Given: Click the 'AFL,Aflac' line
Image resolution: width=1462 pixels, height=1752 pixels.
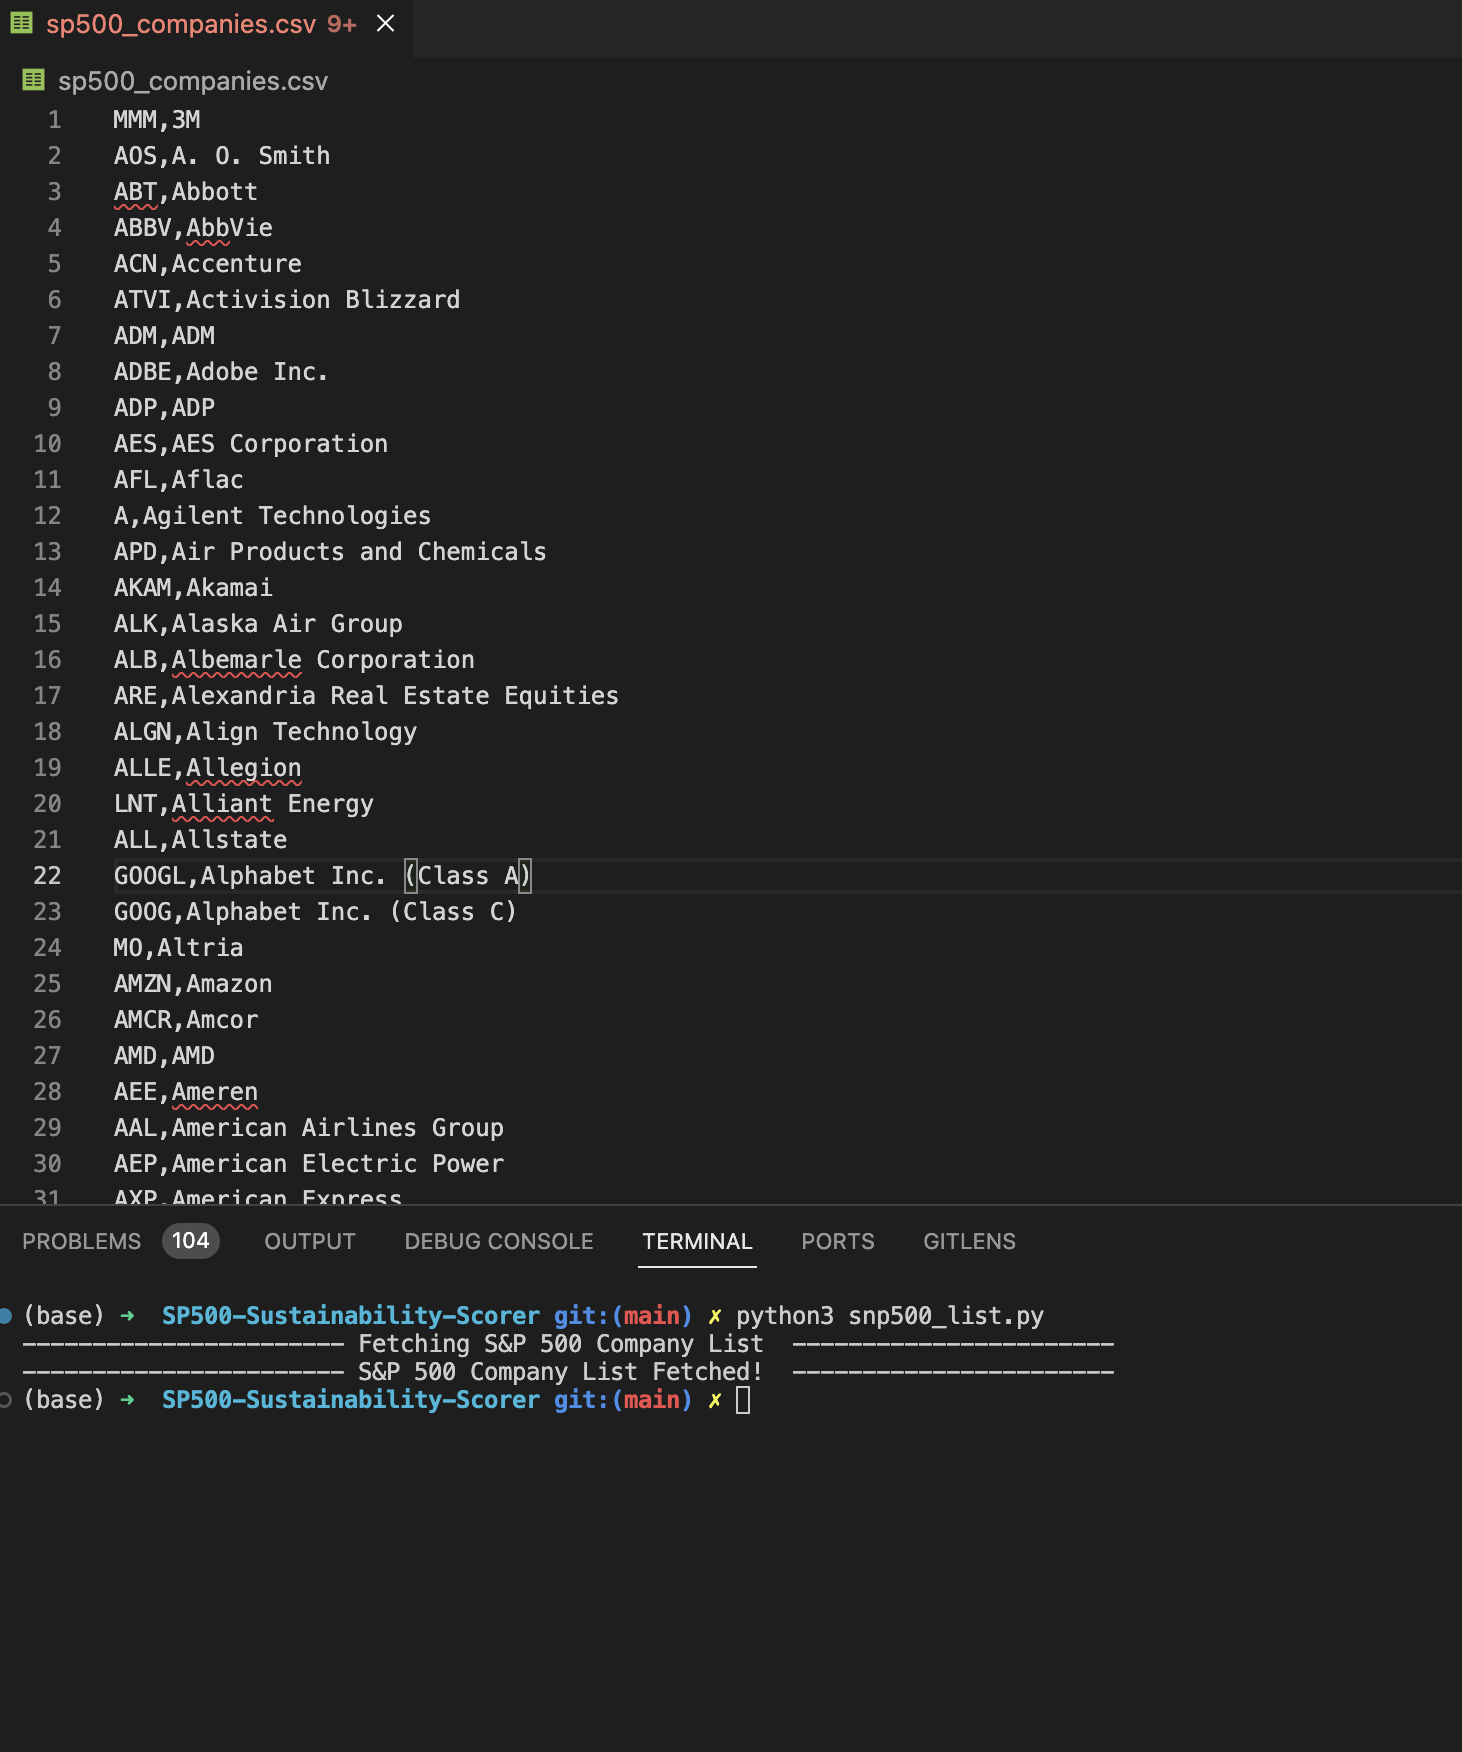Looking at the screenshot, I should (179, 480).
